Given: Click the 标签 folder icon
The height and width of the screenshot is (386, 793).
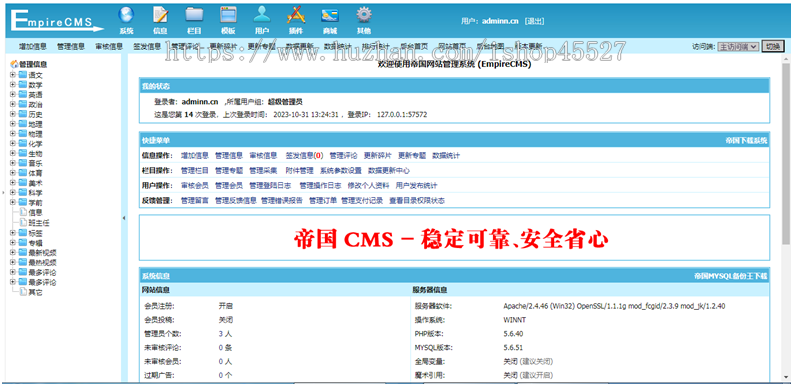Looking at the screenshot, I should [23, 232].
